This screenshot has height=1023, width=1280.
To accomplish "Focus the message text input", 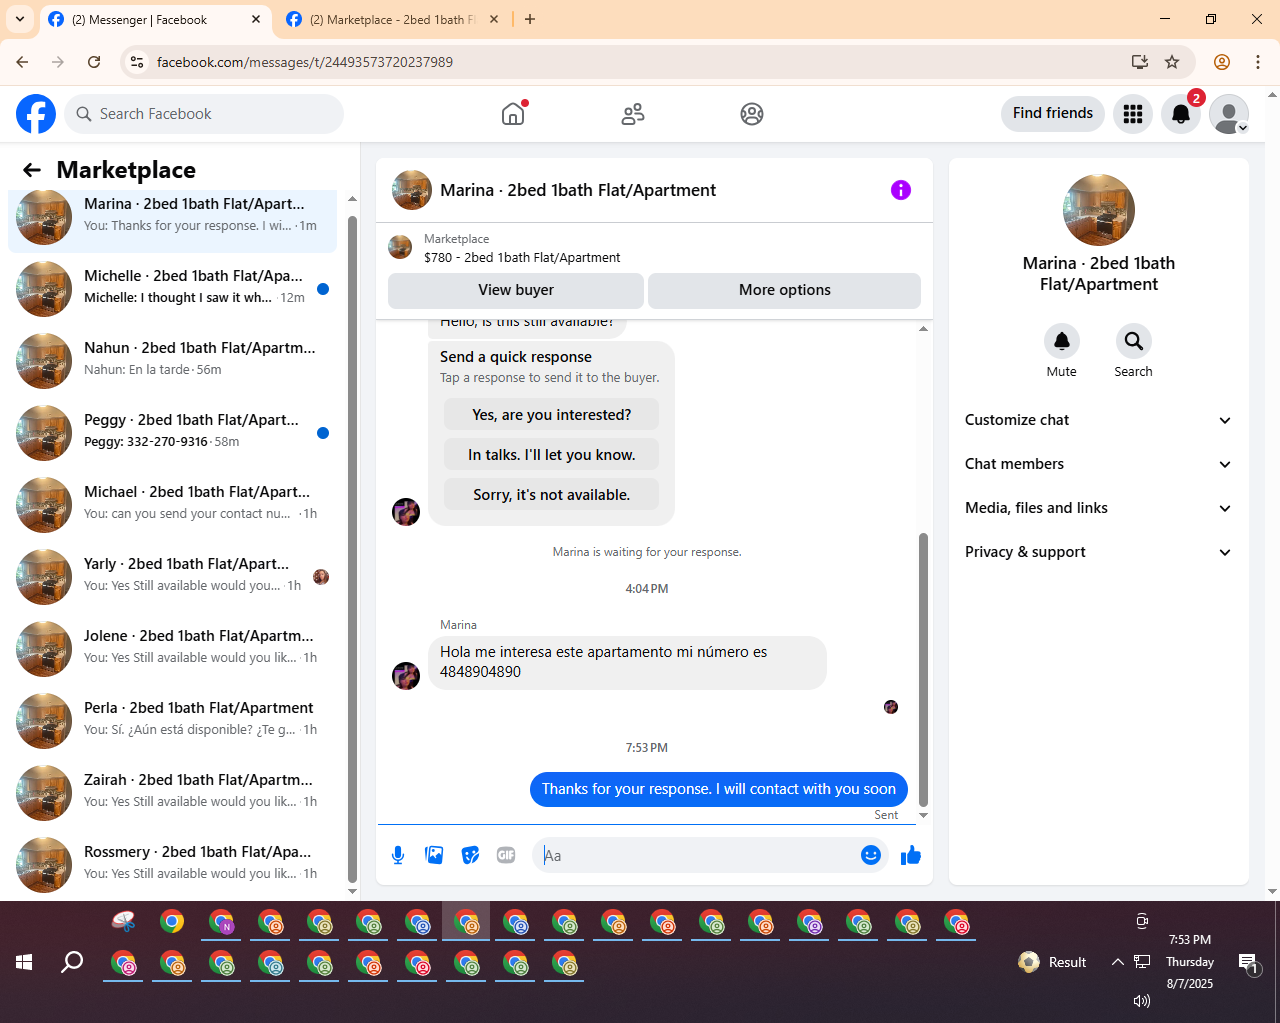I will click(x=697, y=855).
